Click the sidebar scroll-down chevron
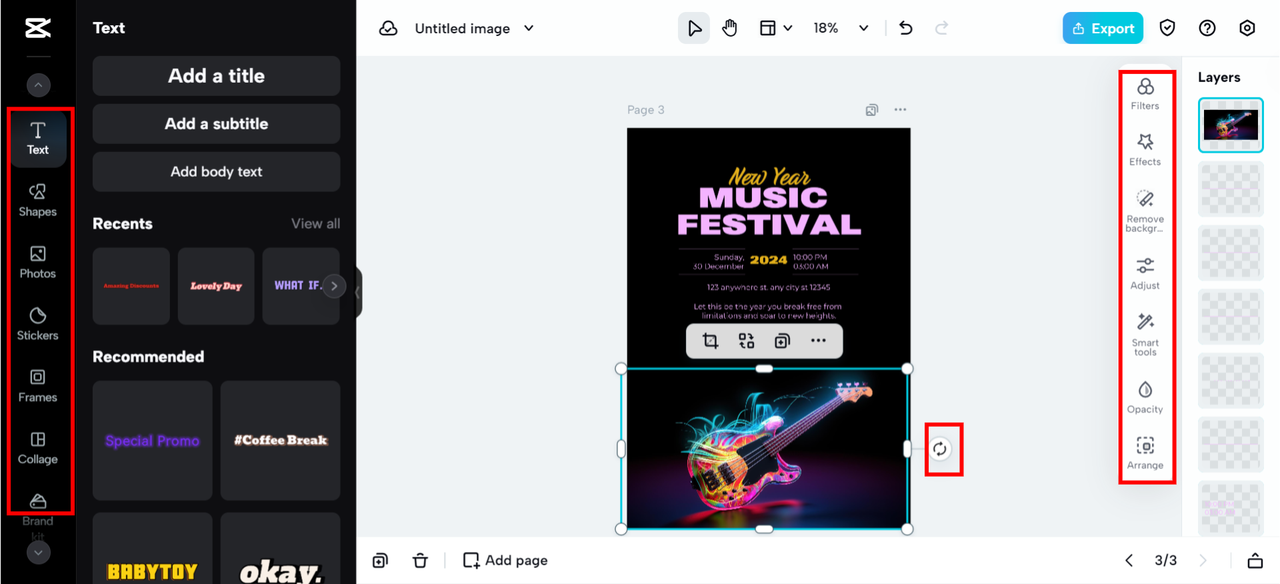 (x=38, y=552)
